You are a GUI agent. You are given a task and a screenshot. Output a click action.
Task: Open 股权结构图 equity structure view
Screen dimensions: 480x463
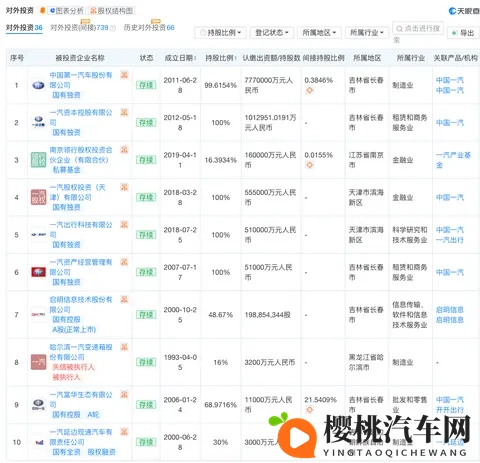click(112, 11)
